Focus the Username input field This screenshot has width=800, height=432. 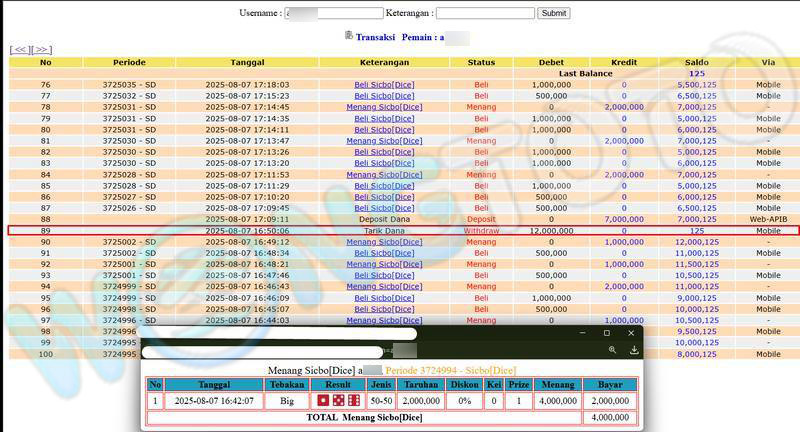pyautogui.click(x=333, y=13)
